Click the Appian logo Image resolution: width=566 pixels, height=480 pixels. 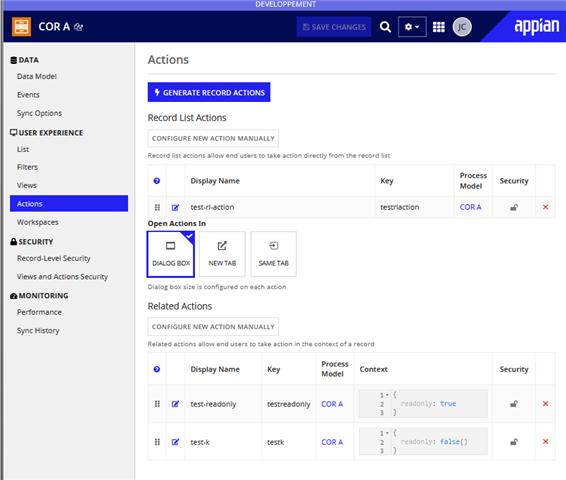(x=537, y=27)
